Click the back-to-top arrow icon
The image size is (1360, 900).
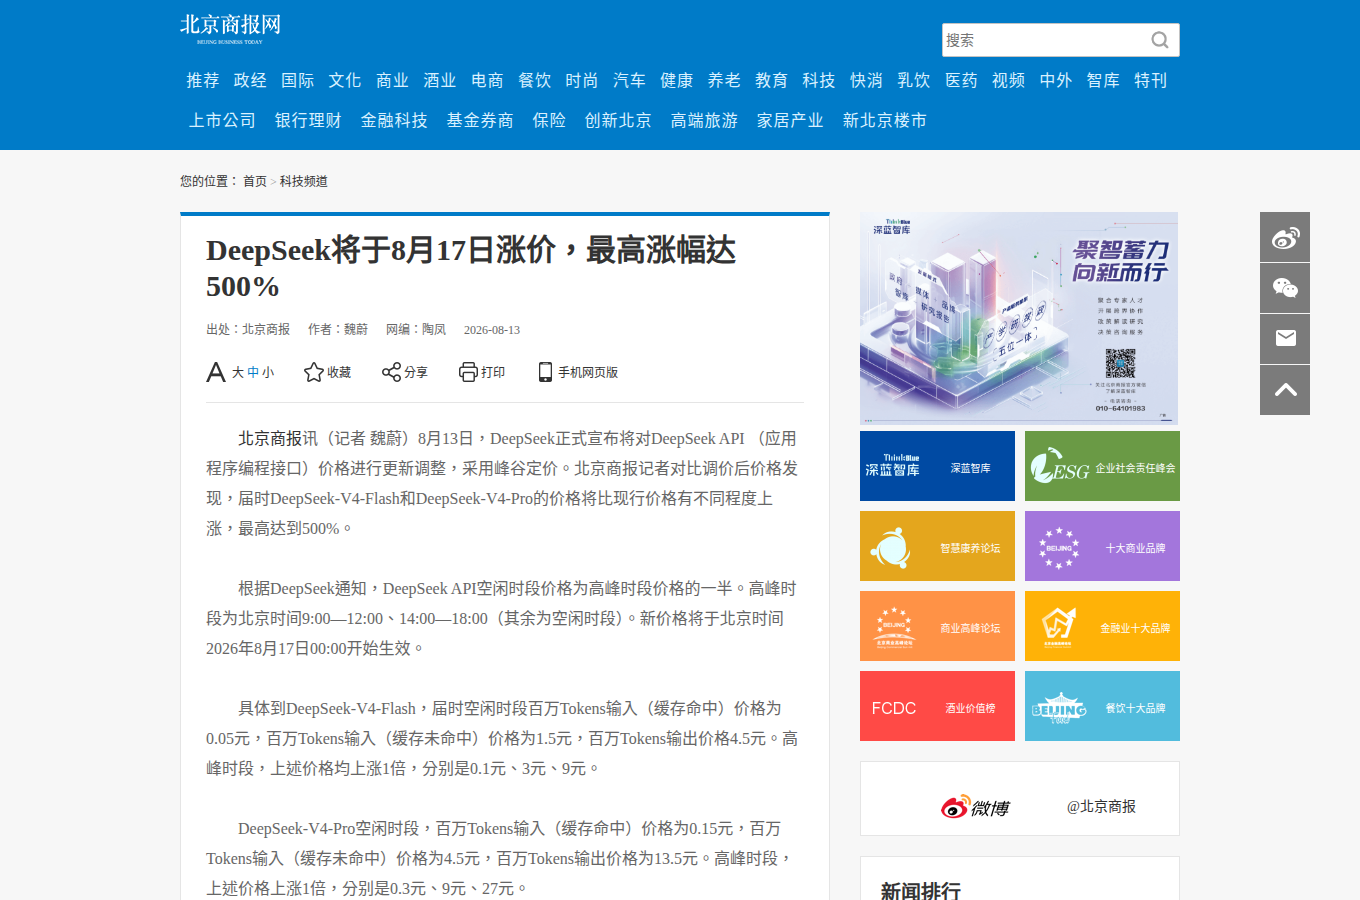(x=1285, y=390)
